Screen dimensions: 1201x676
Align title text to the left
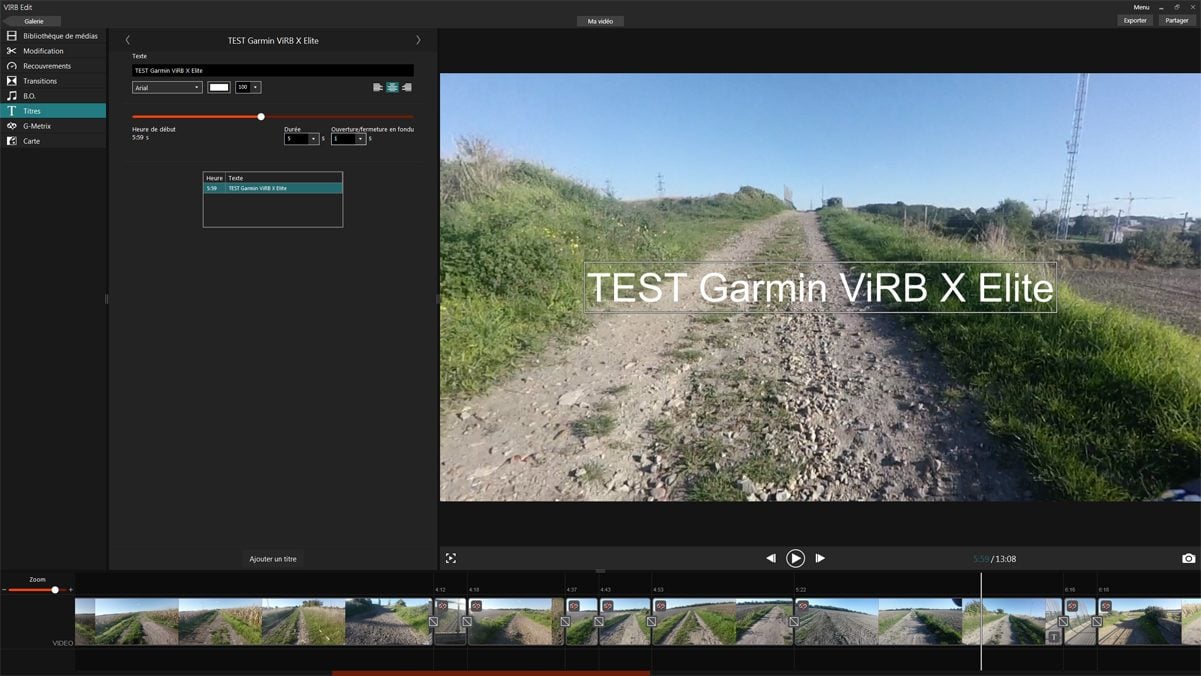378,87
